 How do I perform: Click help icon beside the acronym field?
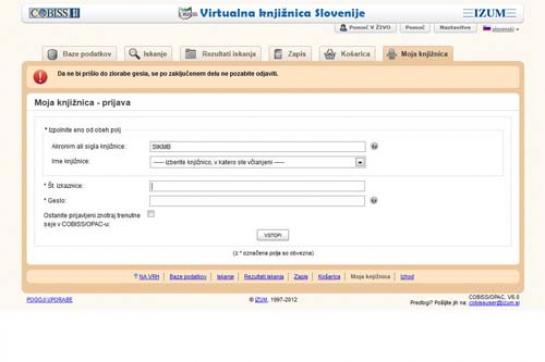click(x=374, y=146)
